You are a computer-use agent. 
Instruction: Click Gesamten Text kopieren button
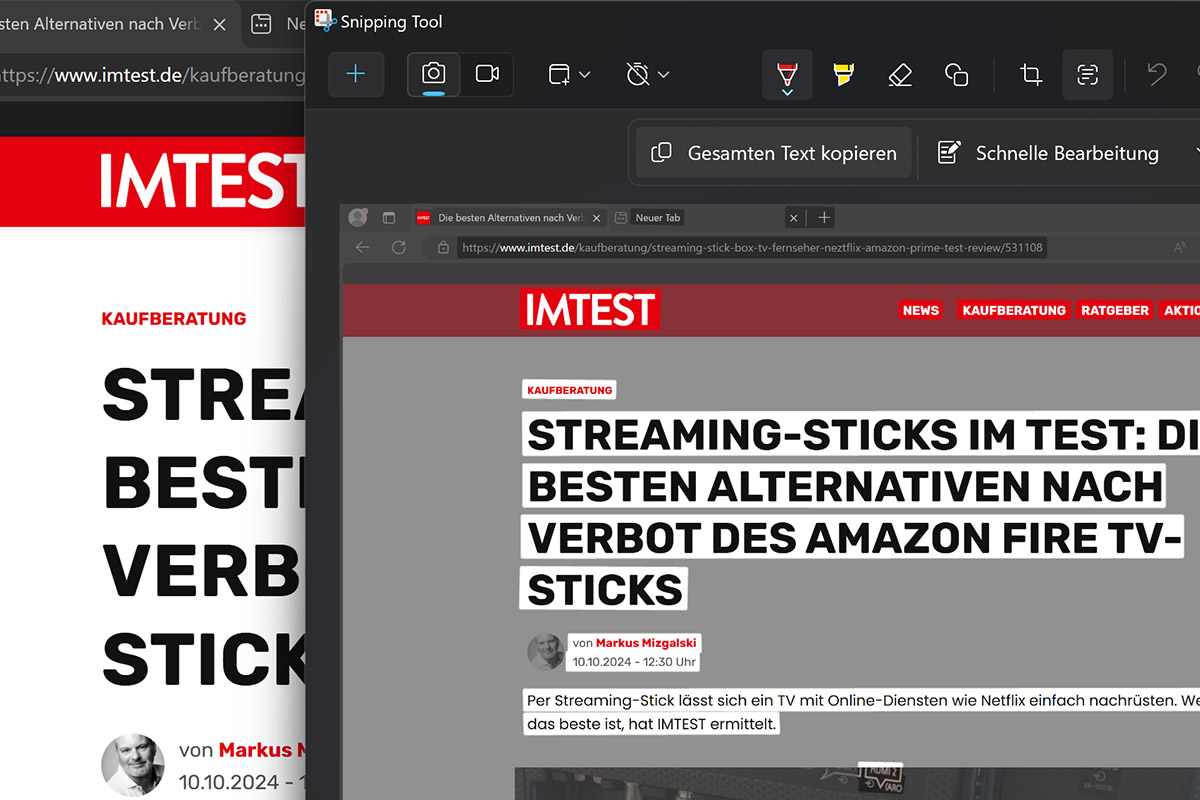(774, 153)
